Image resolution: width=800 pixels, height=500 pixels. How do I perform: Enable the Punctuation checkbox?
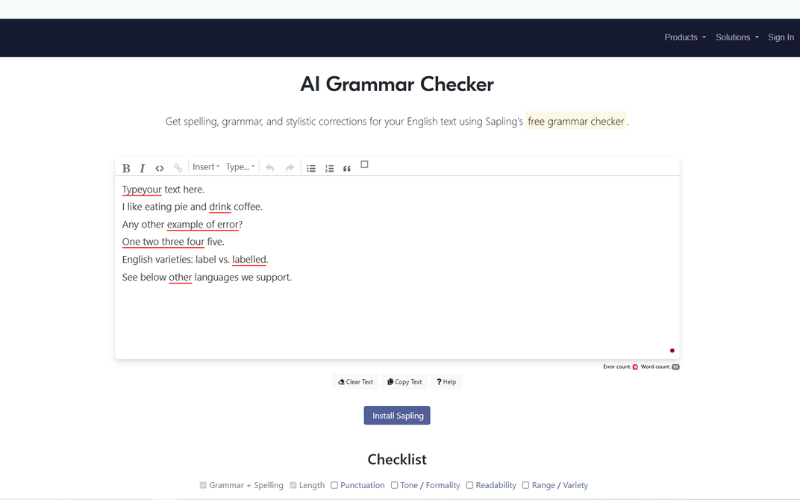coord(334,485)
